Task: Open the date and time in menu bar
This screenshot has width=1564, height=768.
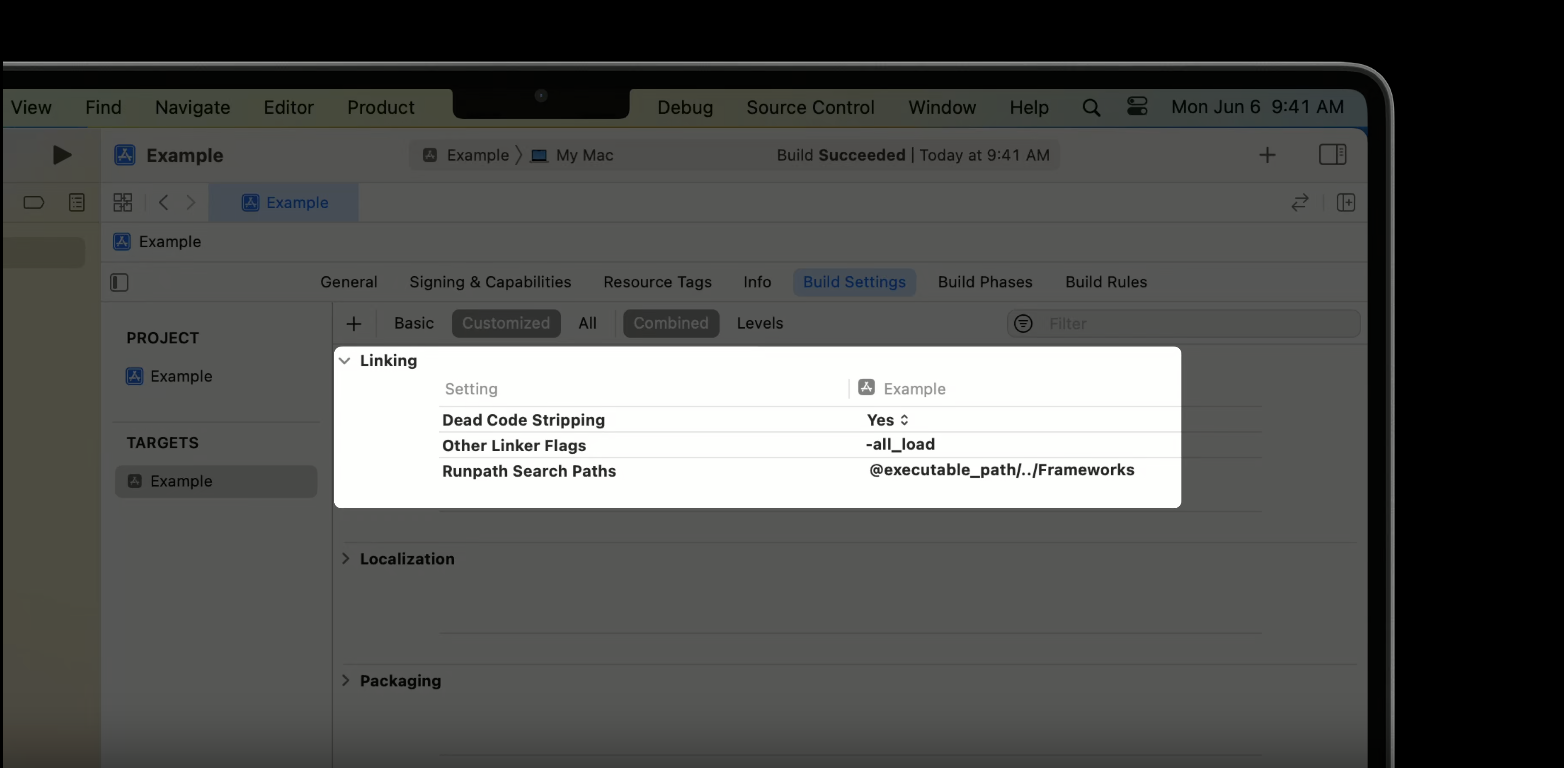Action: (1257, 107)
